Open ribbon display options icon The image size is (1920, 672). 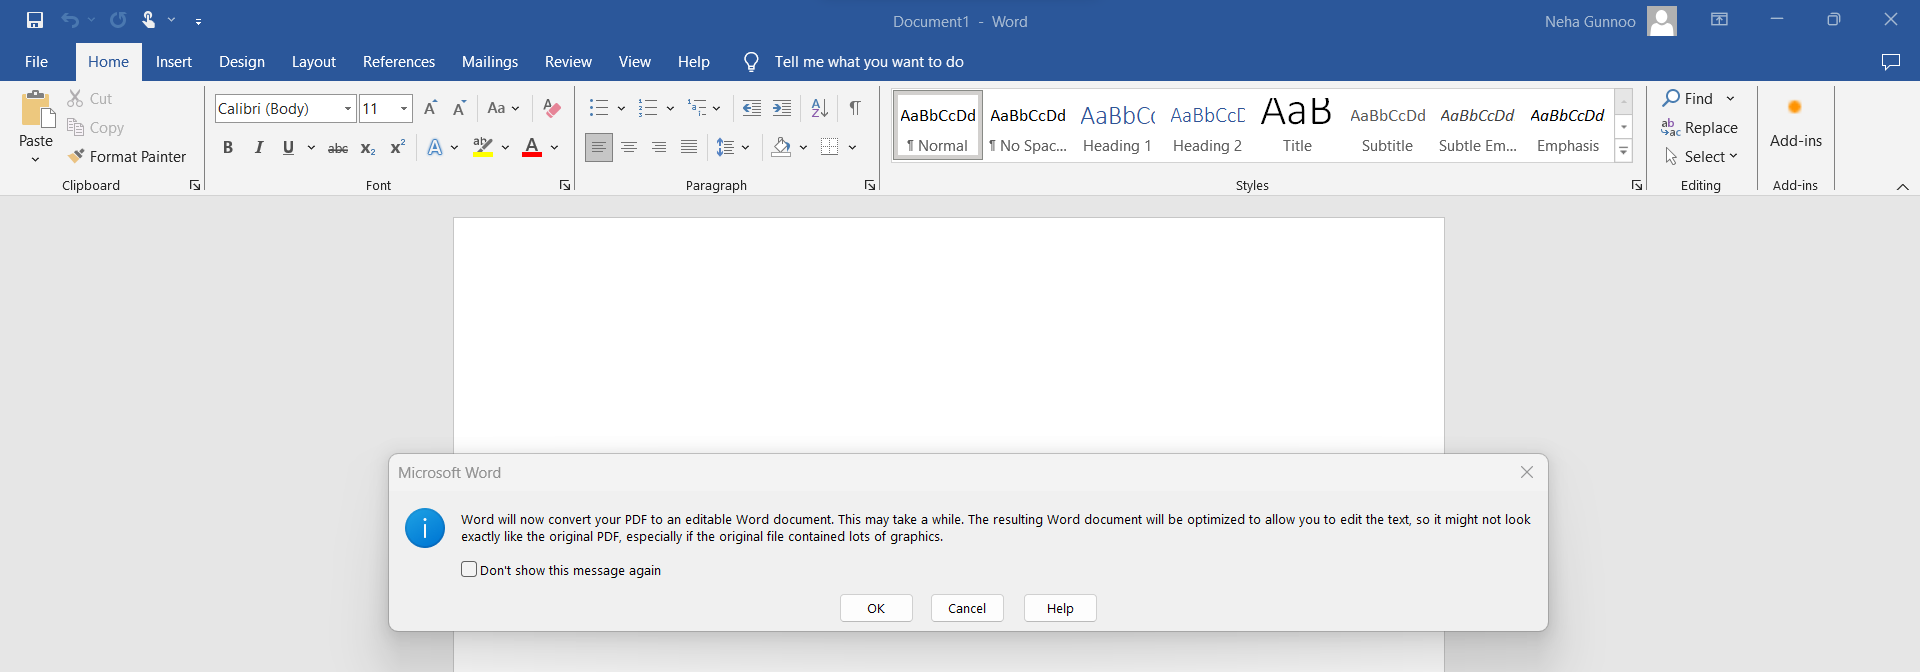pyautogui.click(x=1720, y=20)
